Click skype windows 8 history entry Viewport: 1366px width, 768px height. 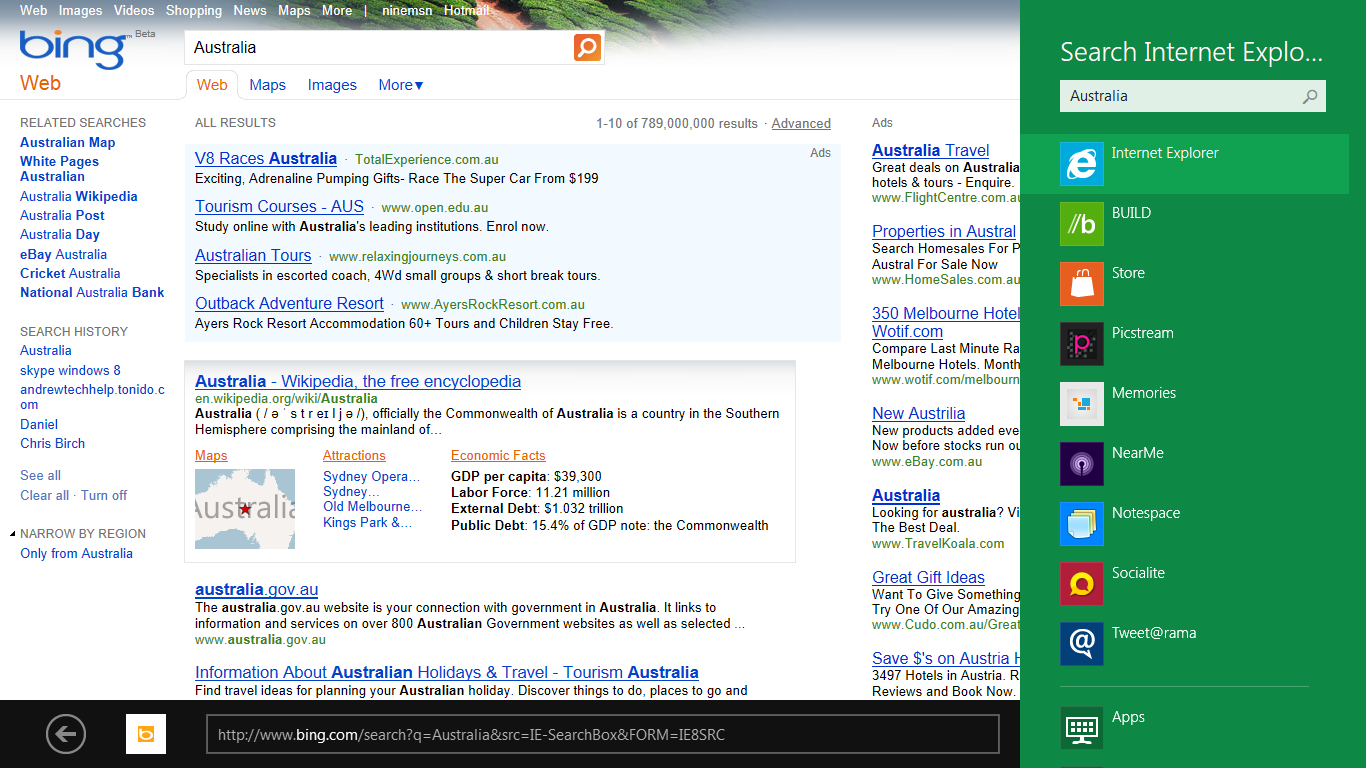(70, 370)
